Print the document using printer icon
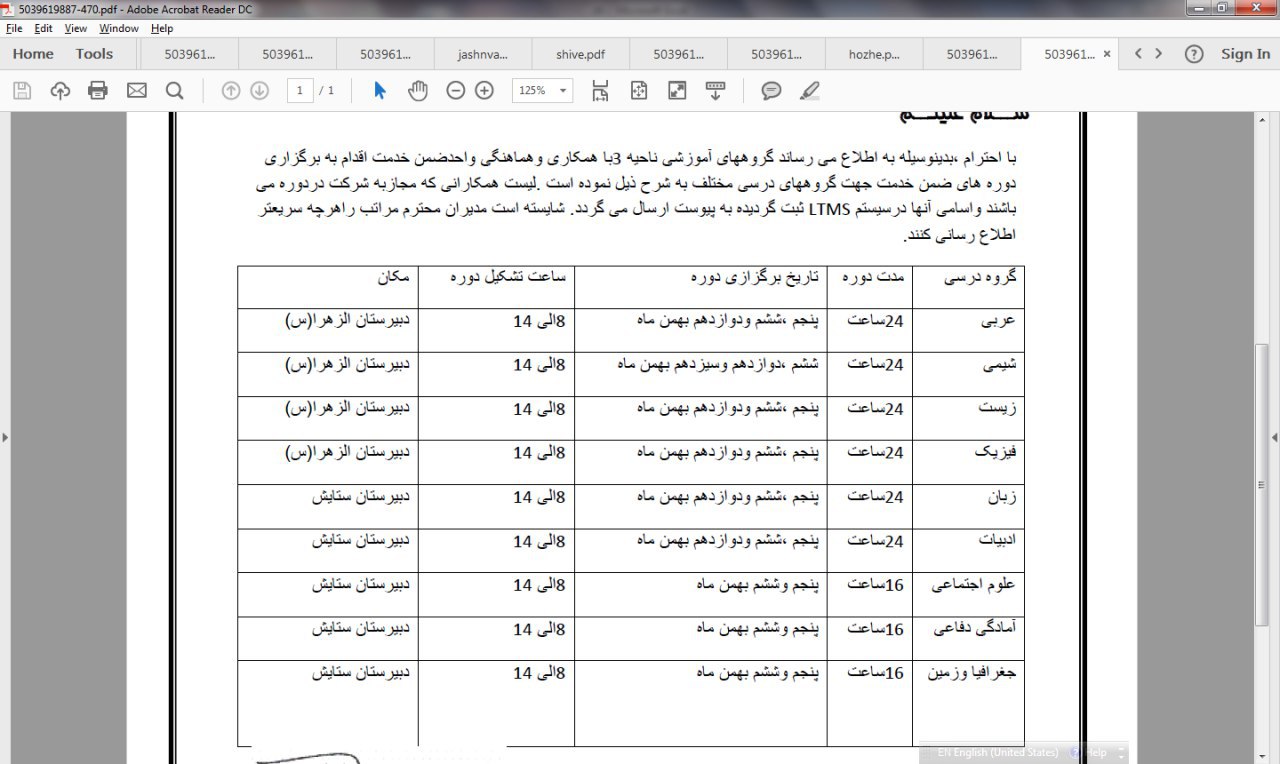 click(x=98, y=91)
